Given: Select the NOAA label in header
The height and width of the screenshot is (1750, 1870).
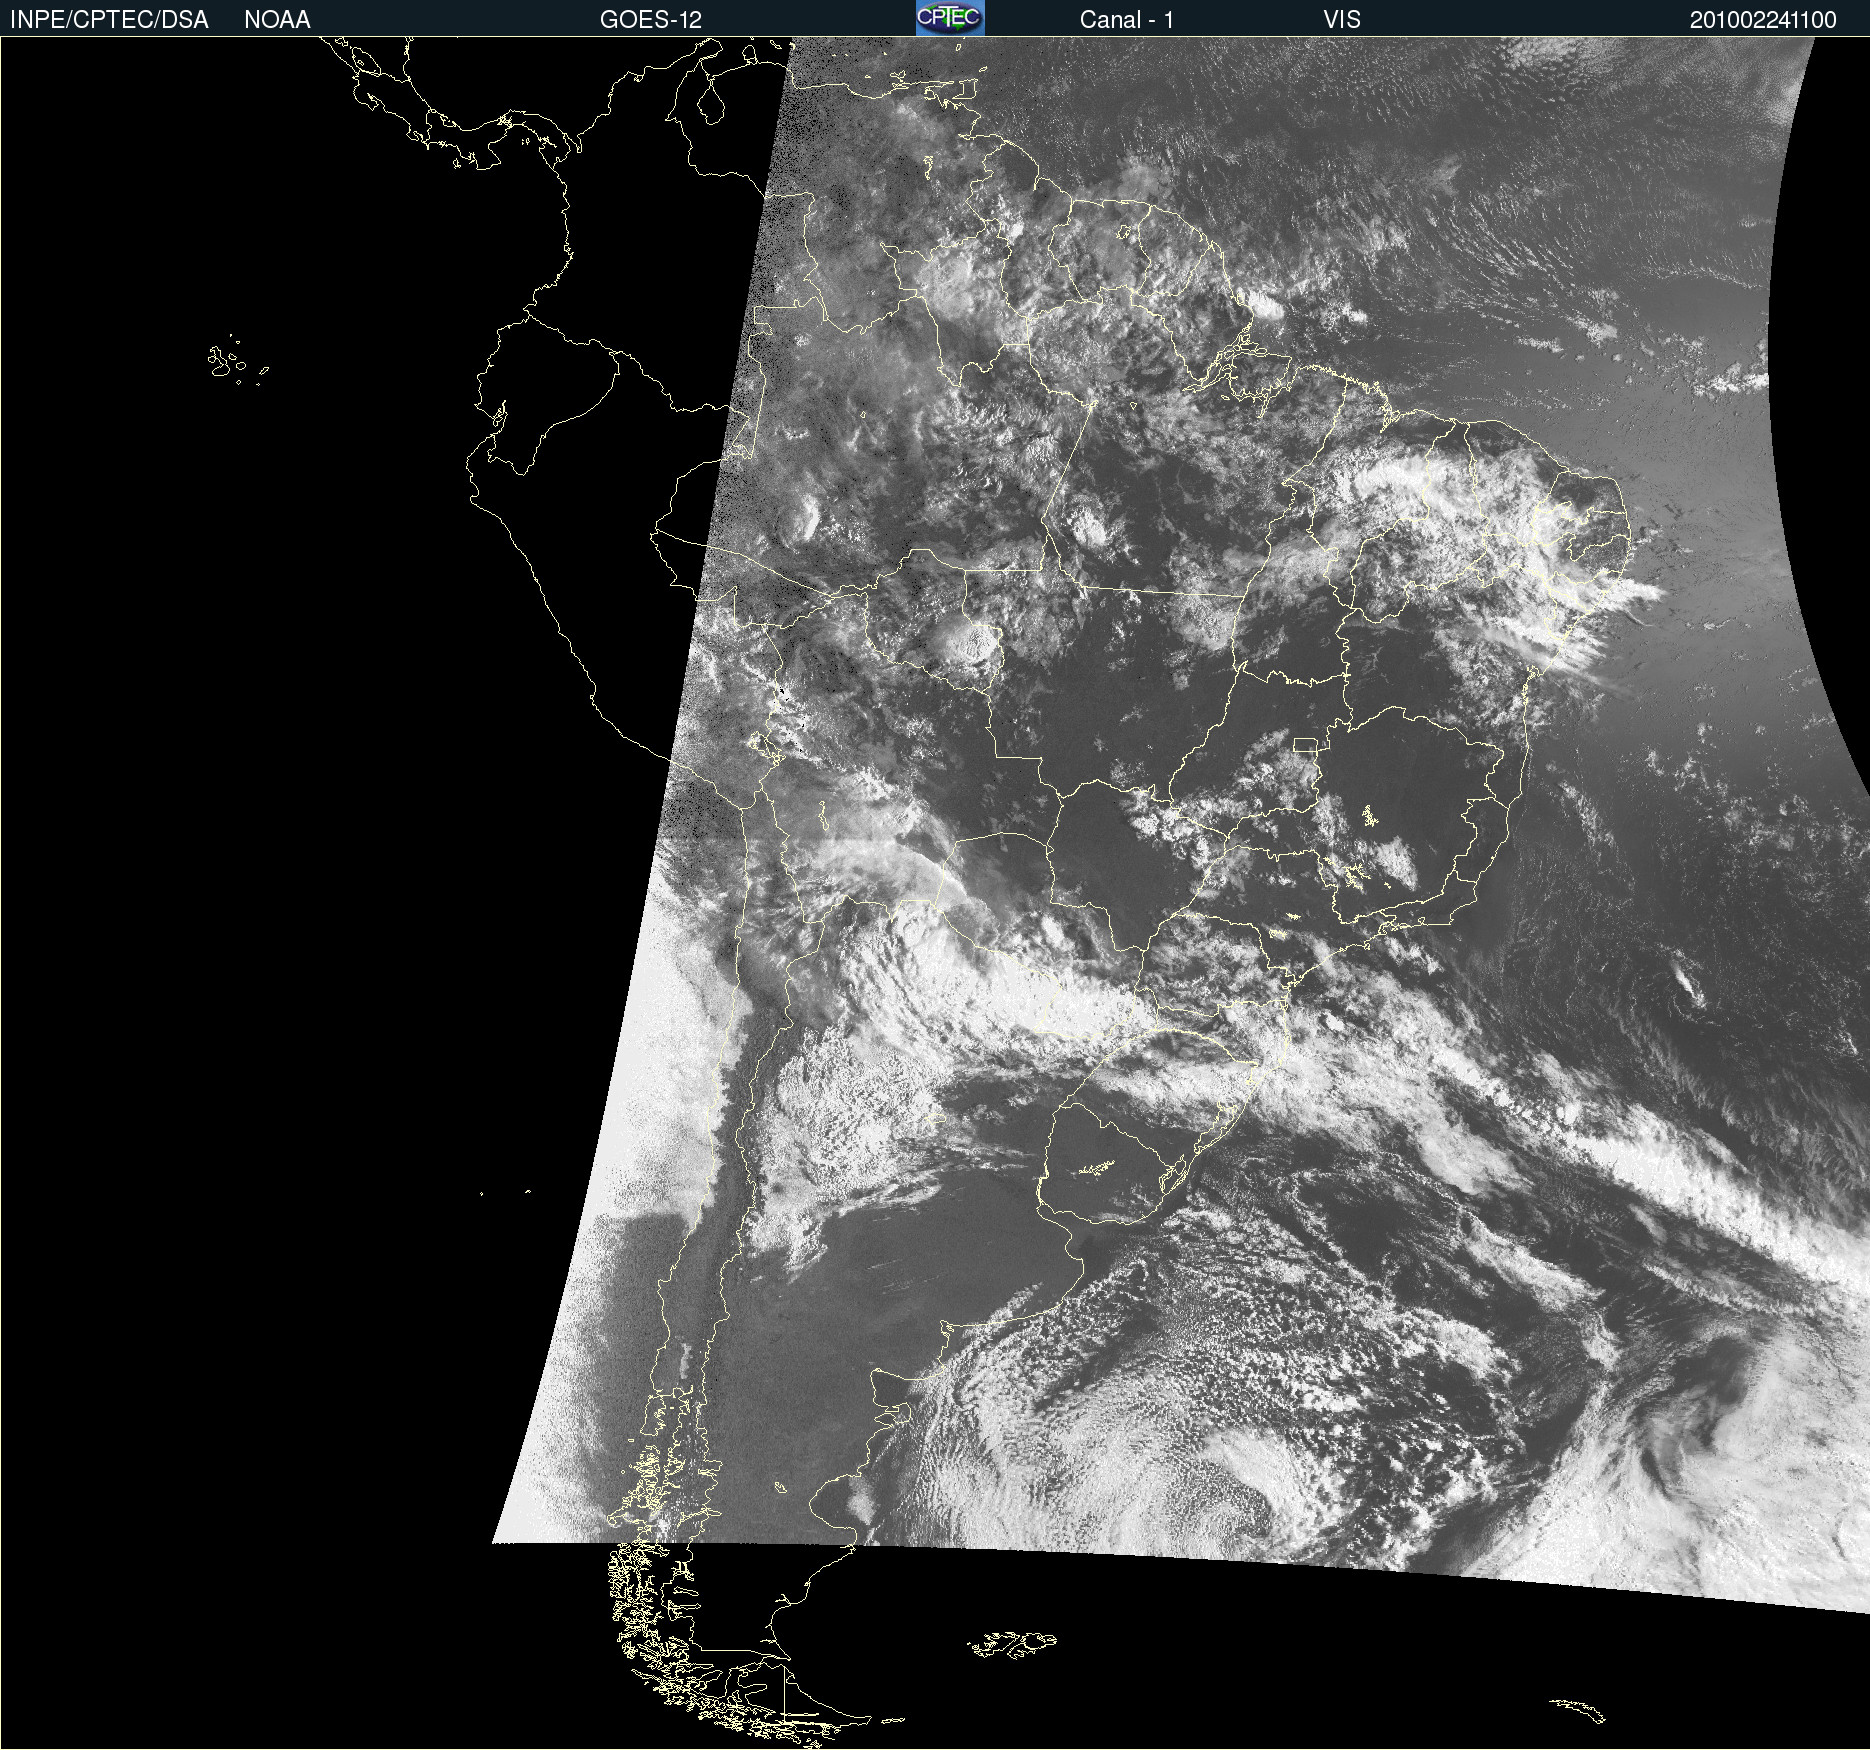Looking at the screenshot, I should tap(277, 20).
